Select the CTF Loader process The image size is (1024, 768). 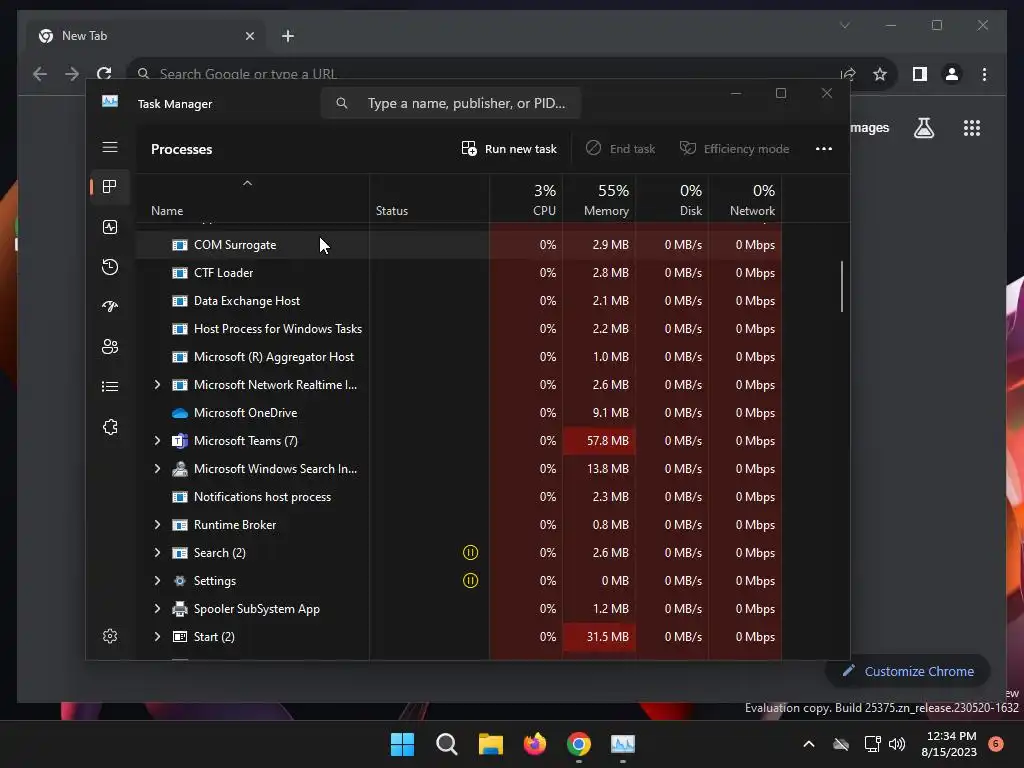point(458,273)
